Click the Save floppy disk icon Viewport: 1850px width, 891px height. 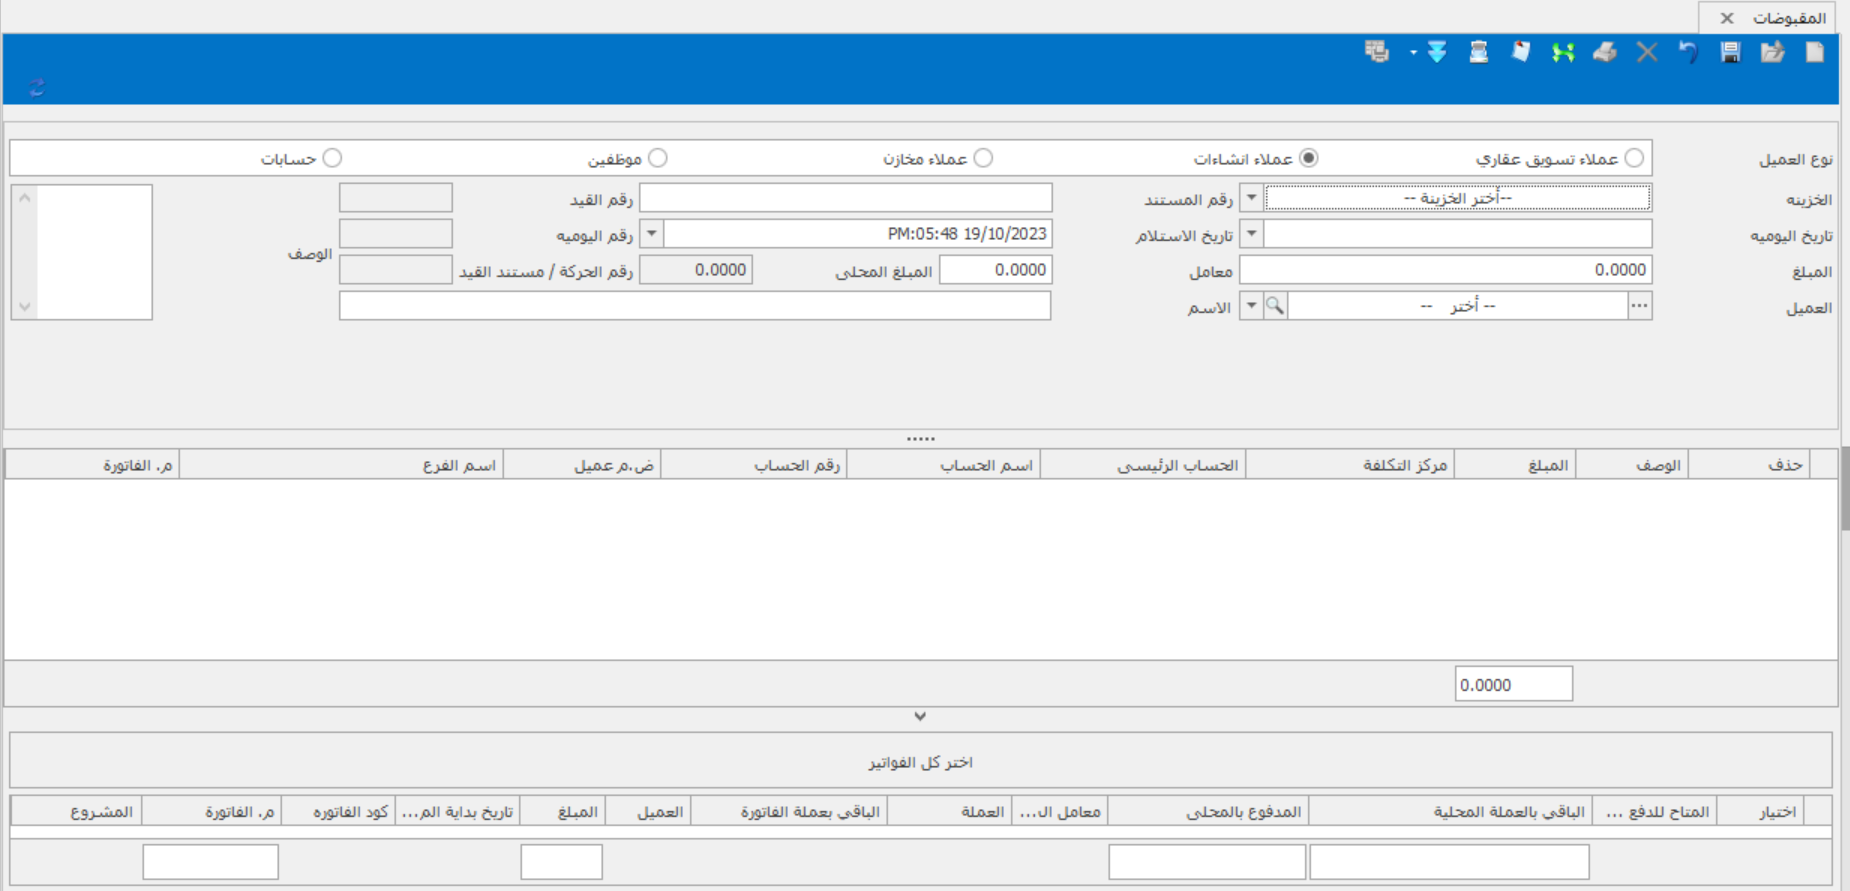tap(1730, 53)
